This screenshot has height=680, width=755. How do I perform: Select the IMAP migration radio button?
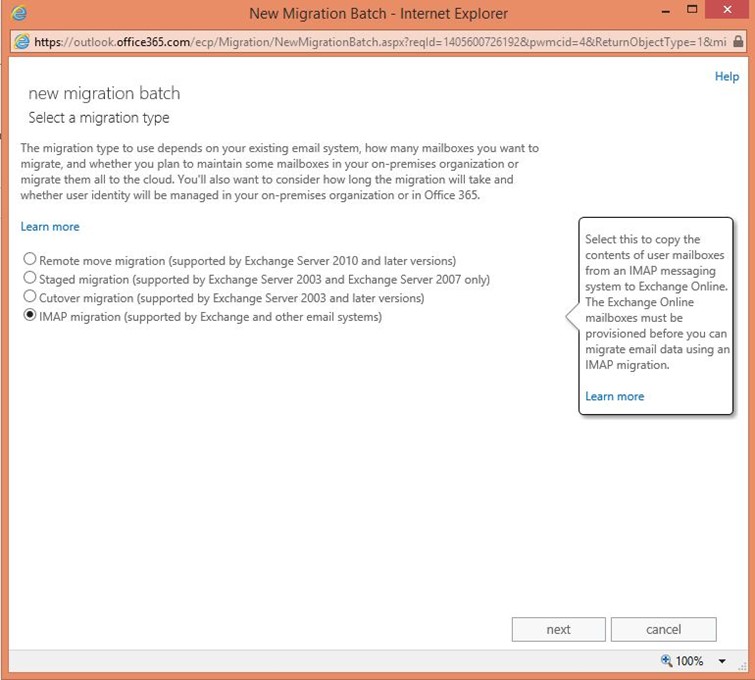point(30,315)
